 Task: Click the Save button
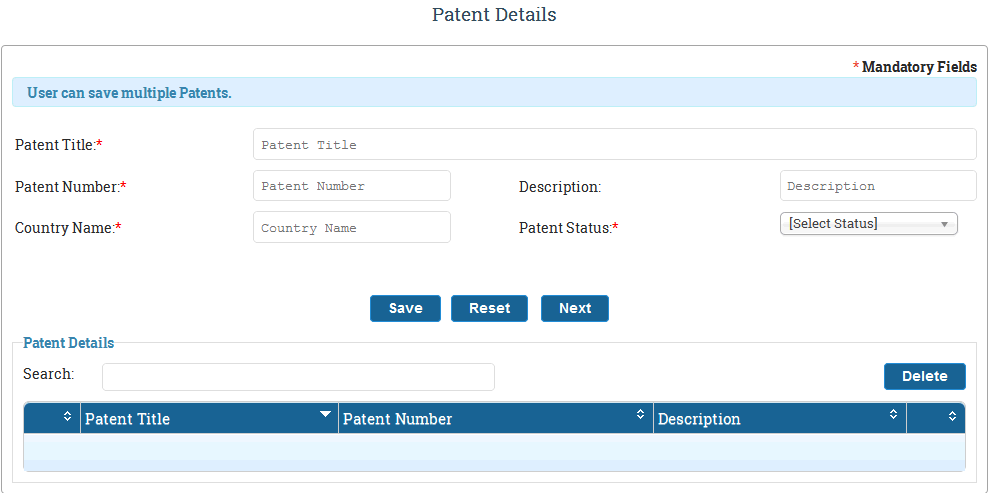405,308
